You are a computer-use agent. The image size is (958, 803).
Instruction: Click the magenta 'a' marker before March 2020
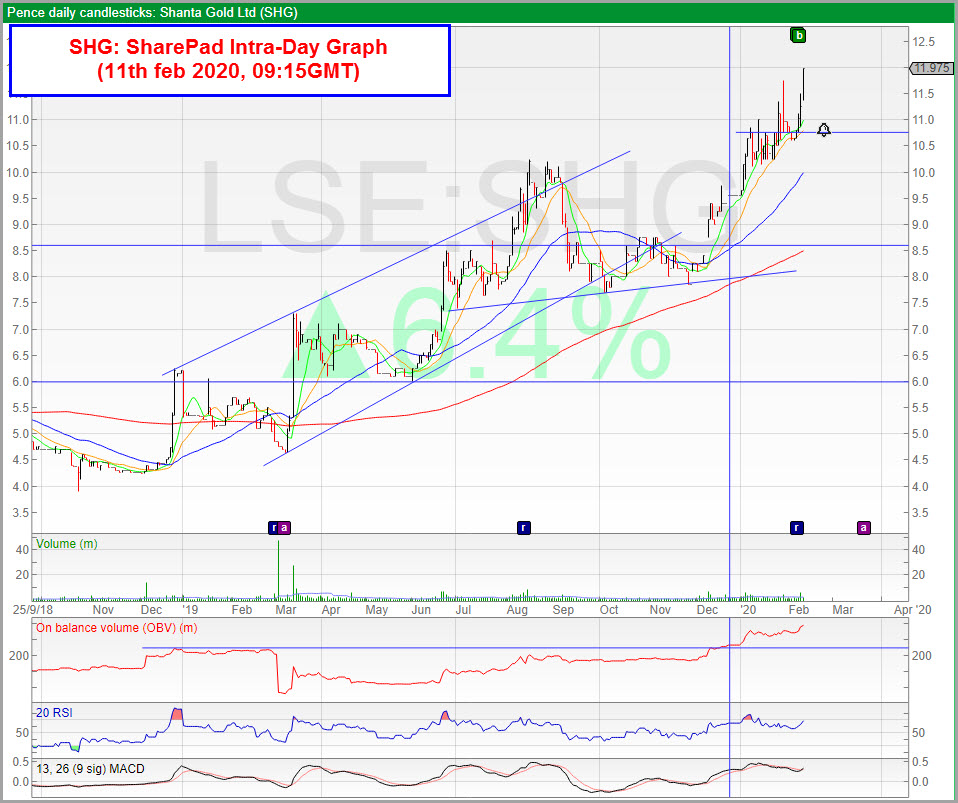864,526
